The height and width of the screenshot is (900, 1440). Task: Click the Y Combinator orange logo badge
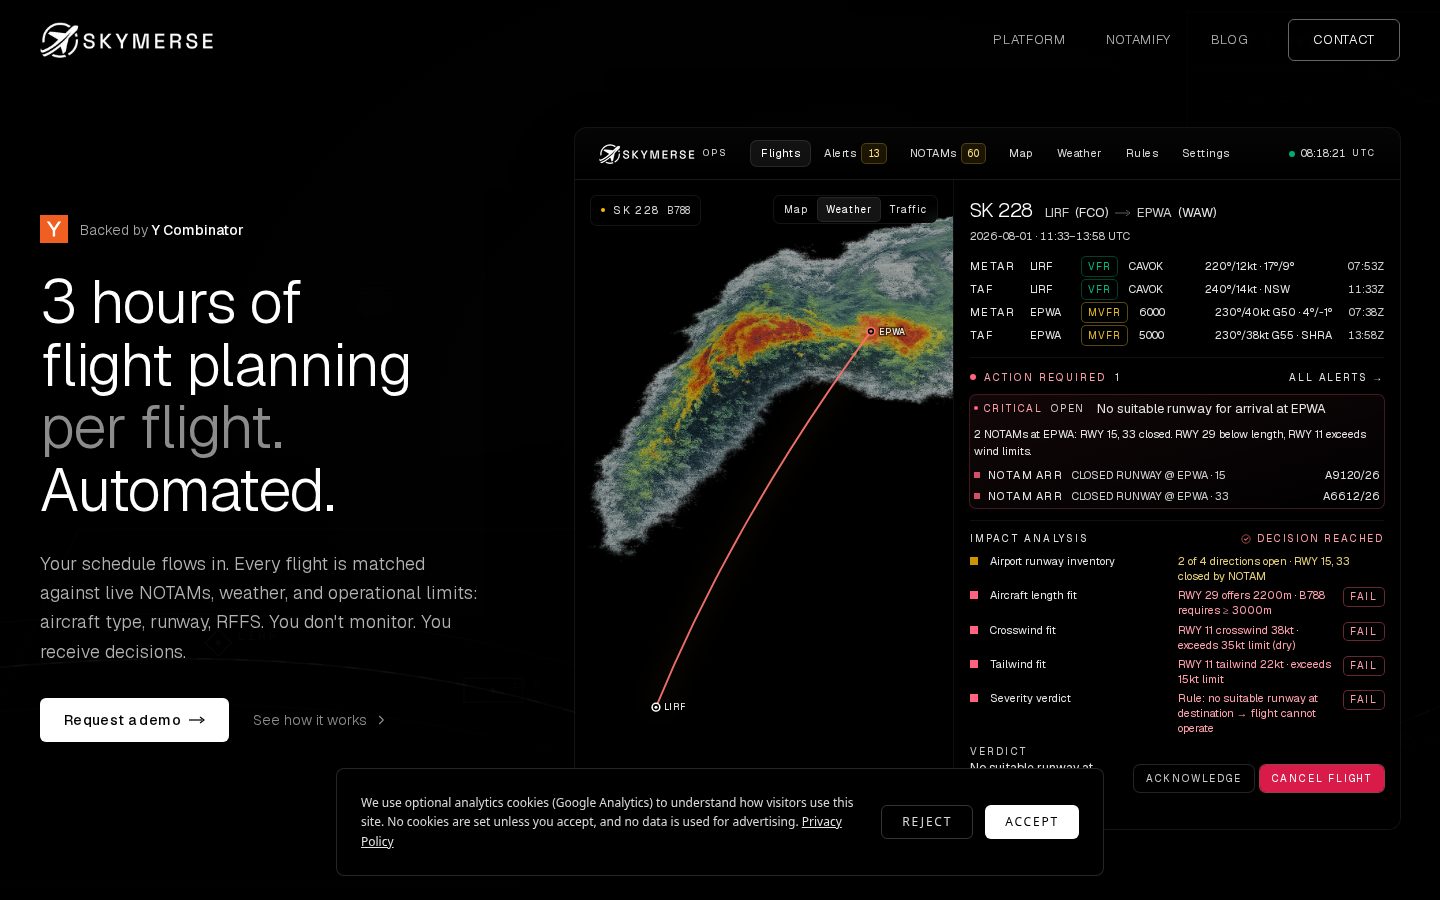[x=54, y=229]
